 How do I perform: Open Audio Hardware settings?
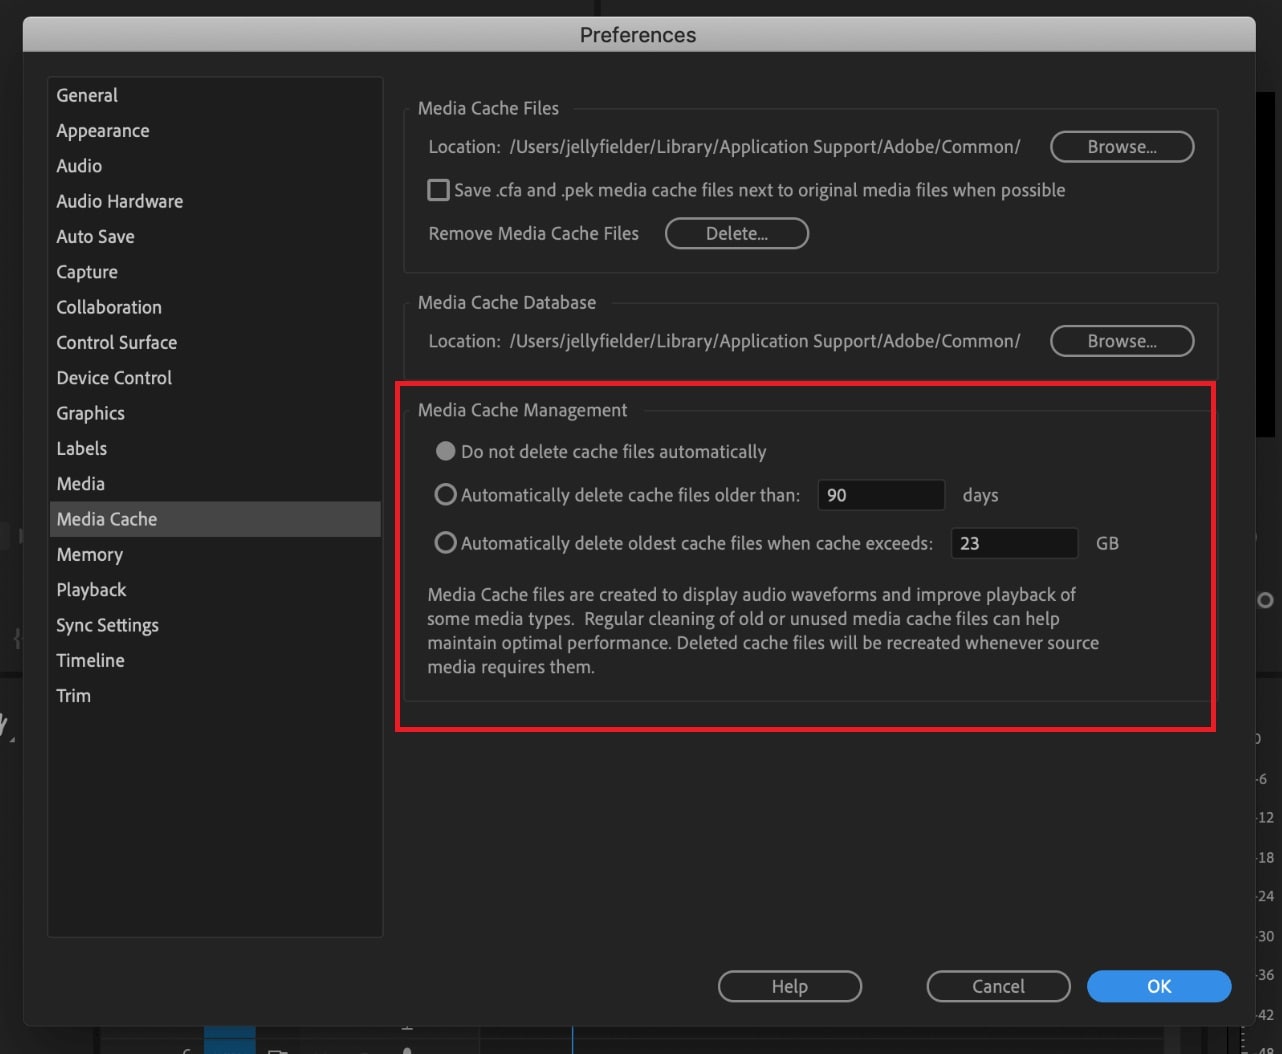pos(214,201)
